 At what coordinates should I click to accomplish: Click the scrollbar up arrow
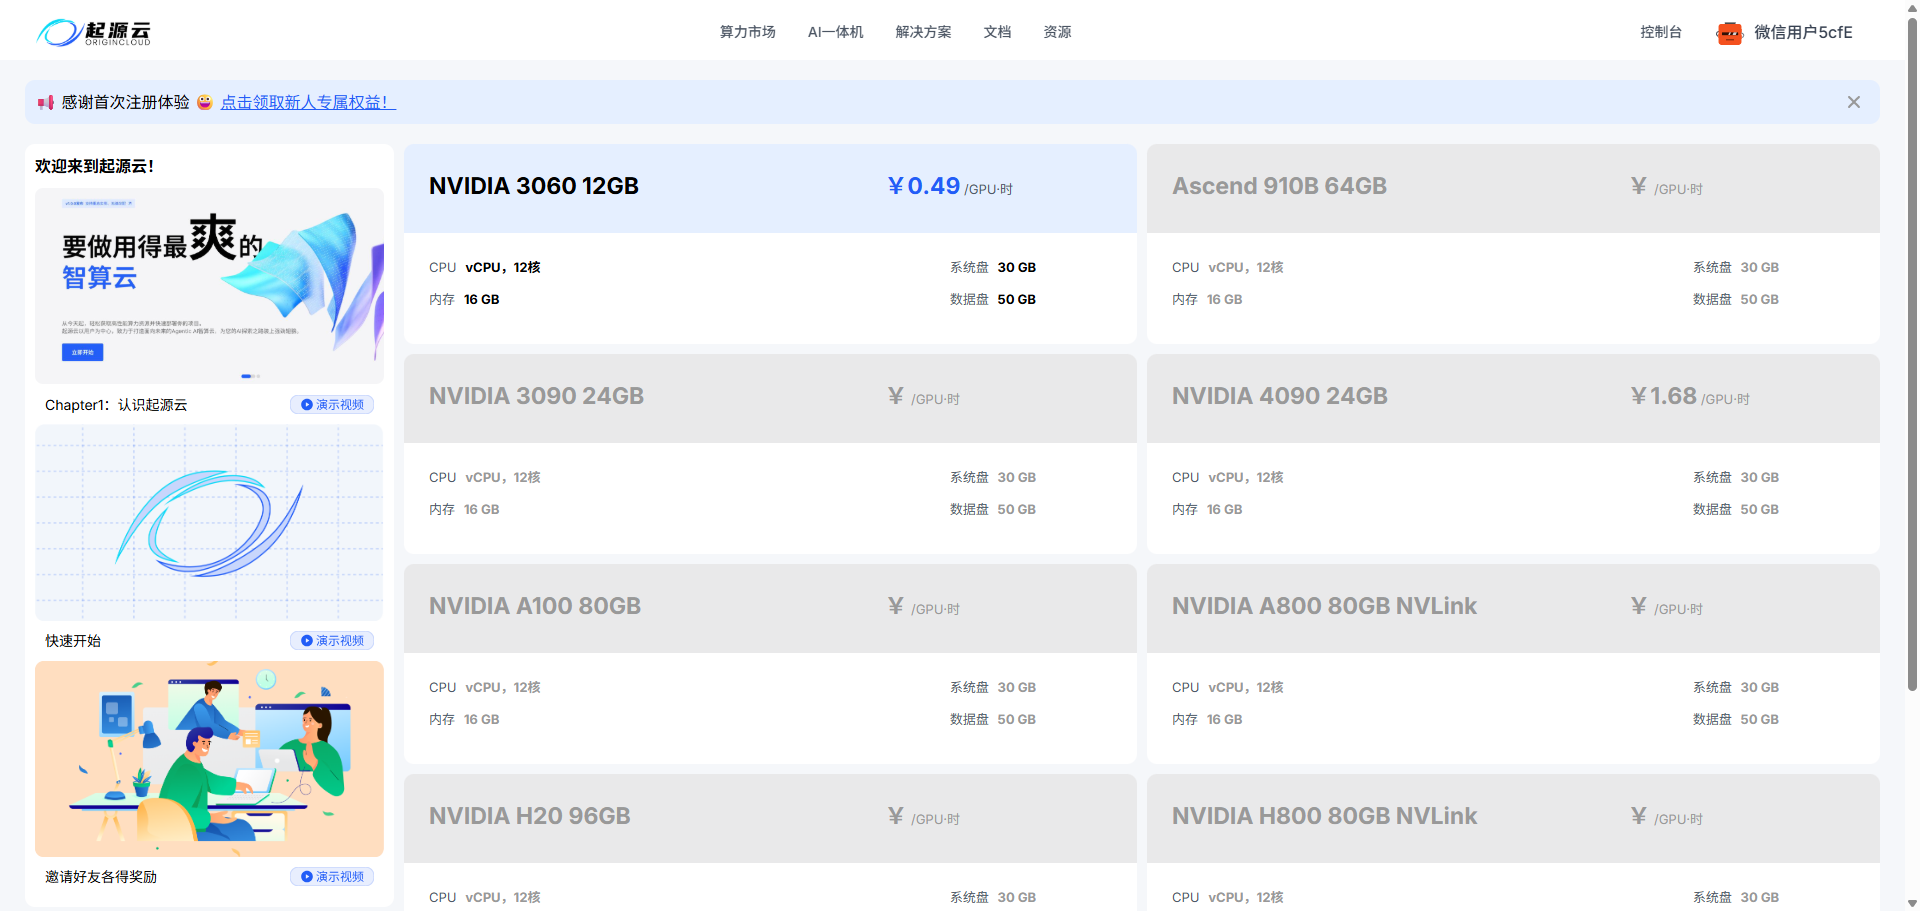[1912, 7]
